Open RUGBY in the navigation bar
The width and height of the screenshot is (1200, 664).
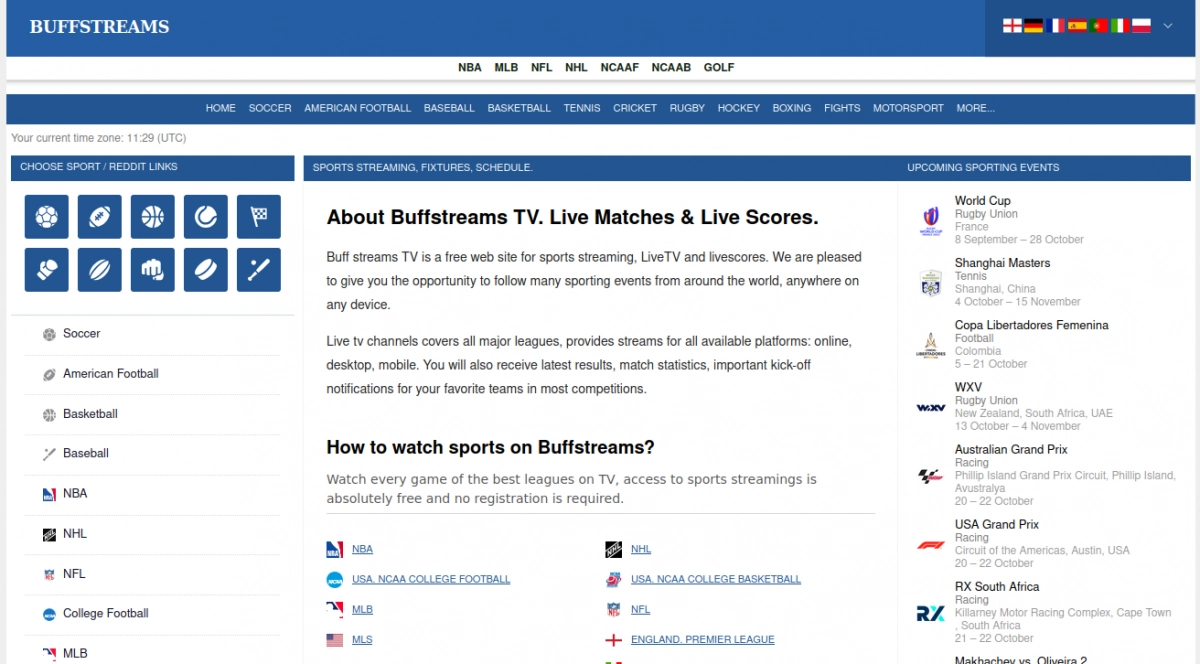pyautogui.click(x=687, y=108)
